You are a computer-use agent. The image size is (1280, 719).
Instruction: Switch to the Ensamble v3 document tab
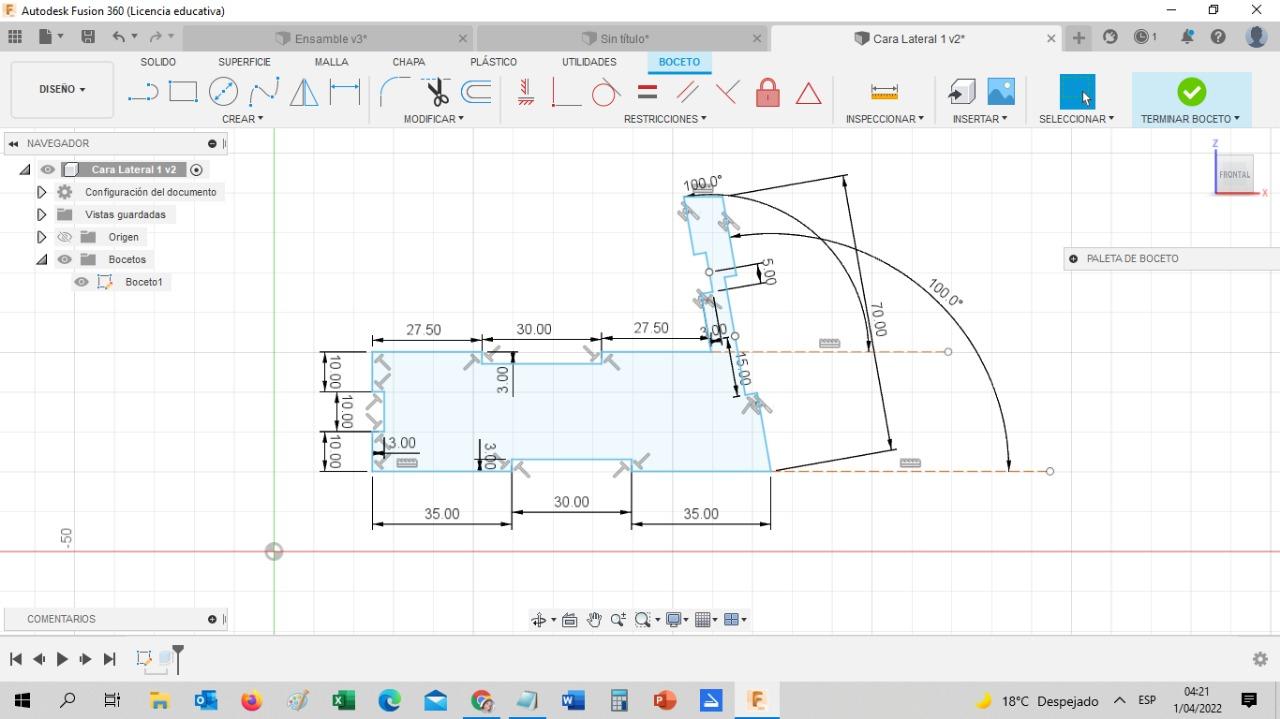pyautogui.click(x=330, y=39)
